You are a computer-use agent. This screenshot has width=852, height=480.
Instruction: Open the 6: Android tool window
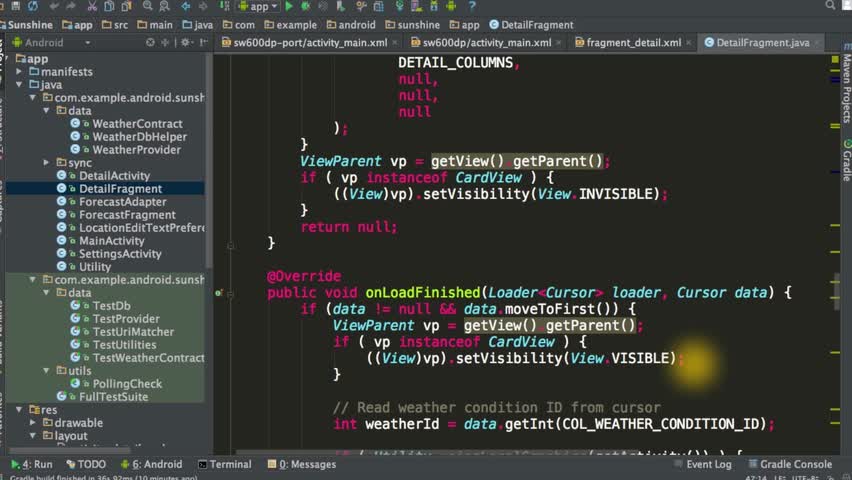click(152, 464)
